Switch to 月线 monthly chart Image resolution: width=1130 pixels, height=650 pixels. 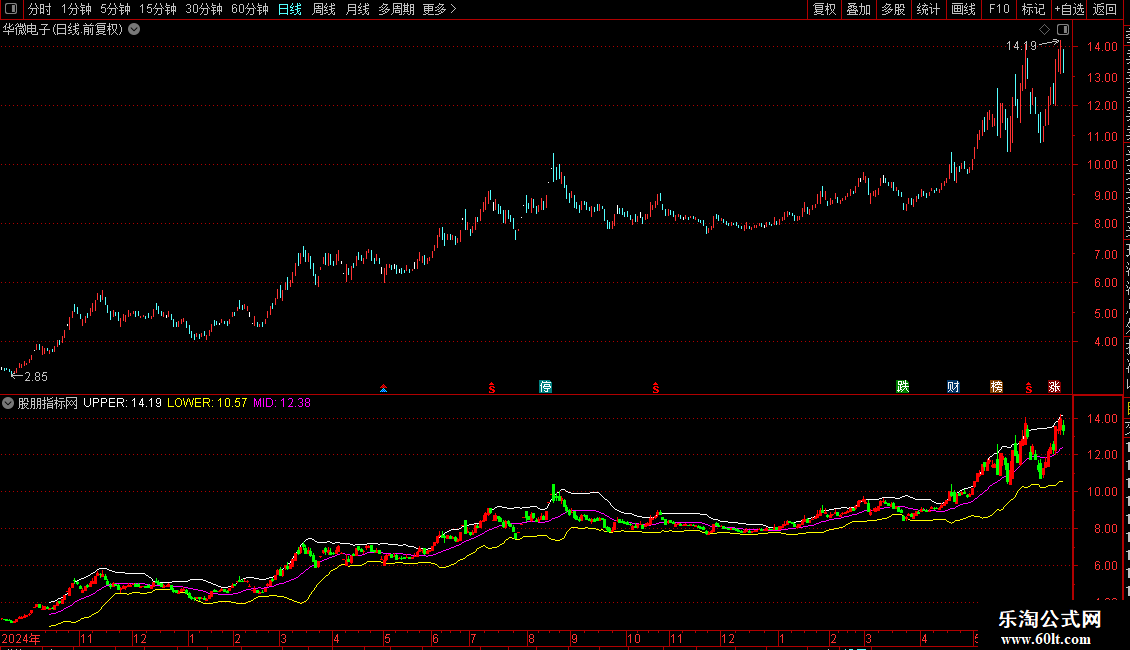click(357, 9)
